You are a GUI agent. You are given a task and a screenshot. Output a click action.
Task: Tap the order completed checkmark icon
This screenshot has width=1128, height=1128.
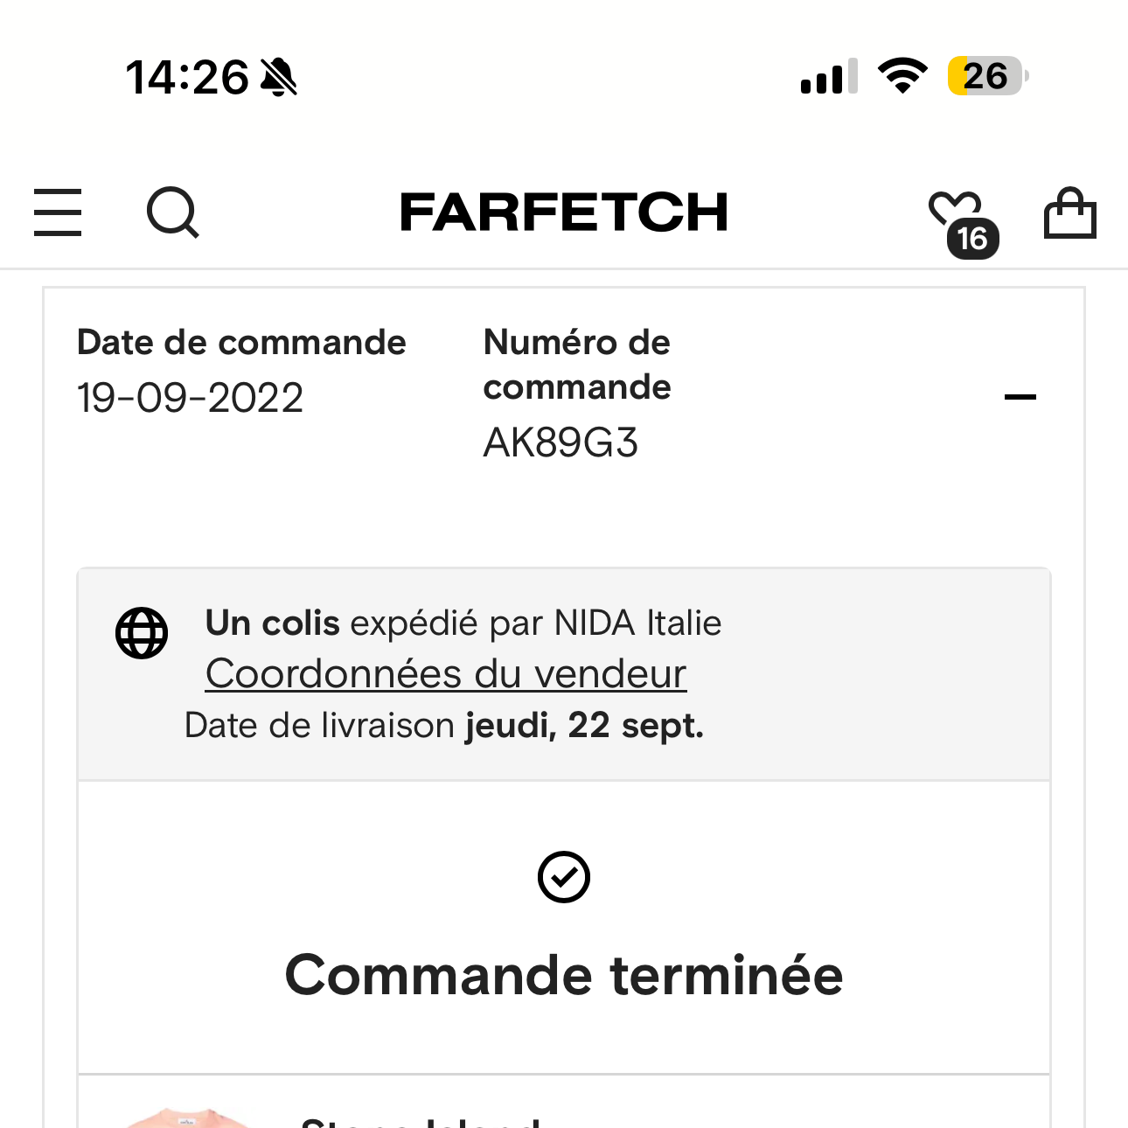(564, 877)
